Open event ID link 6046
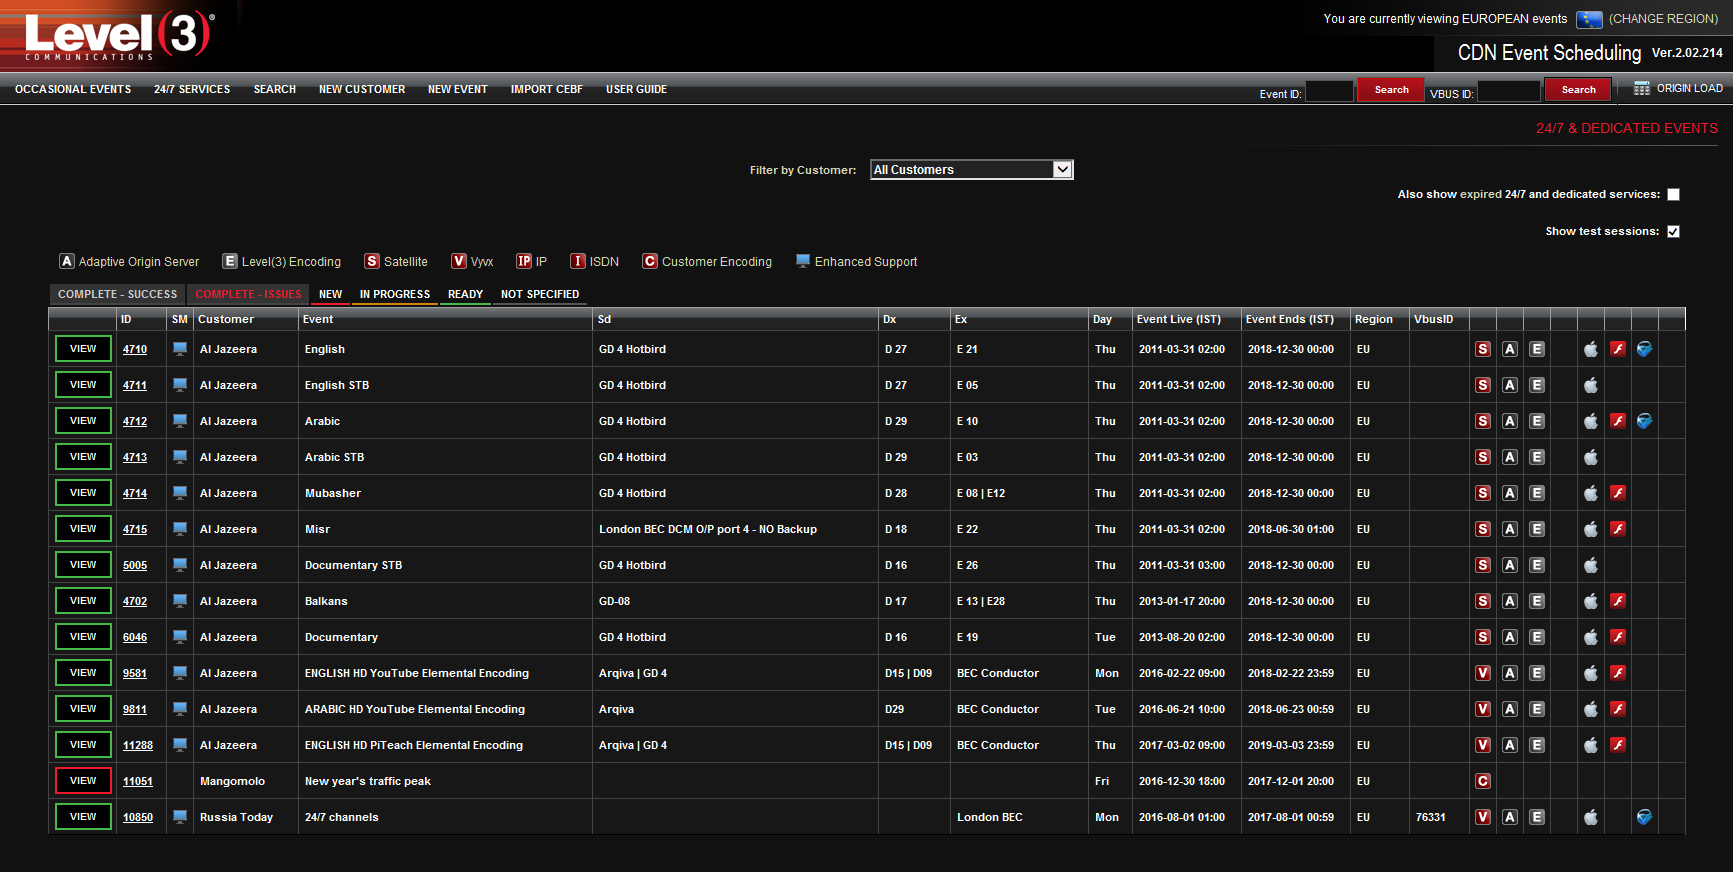1733x872 pixels. point(135,637)
